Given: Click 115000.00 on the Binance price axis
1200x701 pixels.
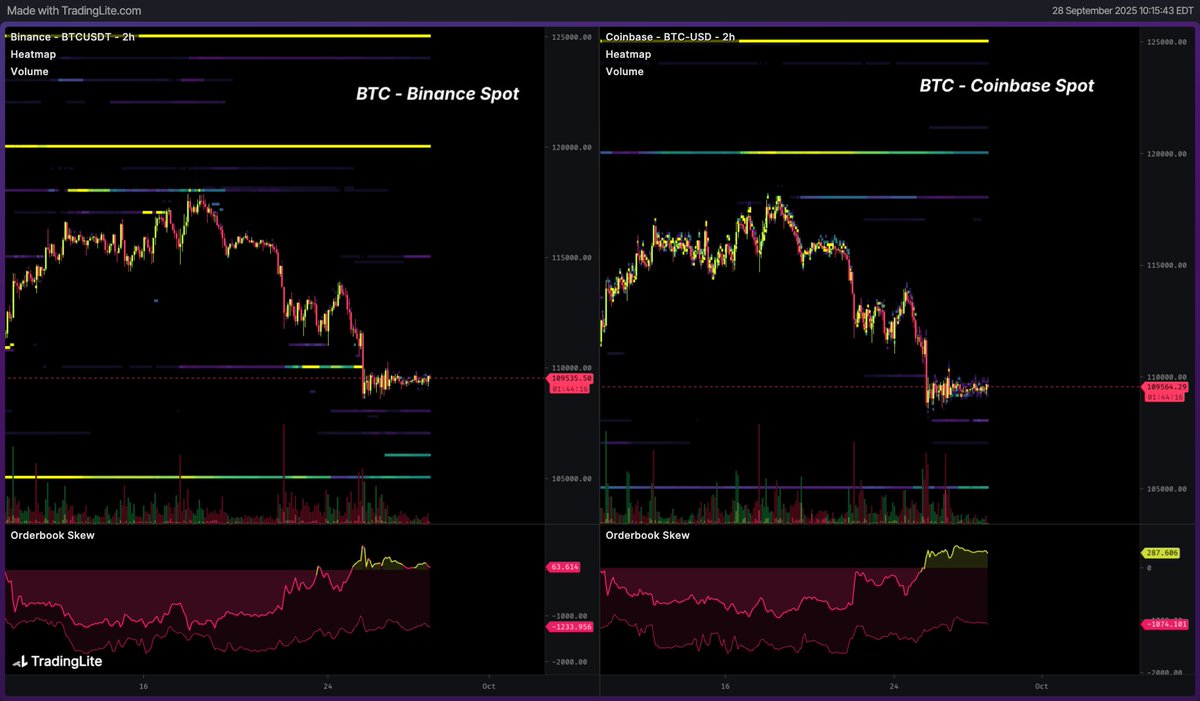Looking at the screenshot, I should click(x=570, y=257).
